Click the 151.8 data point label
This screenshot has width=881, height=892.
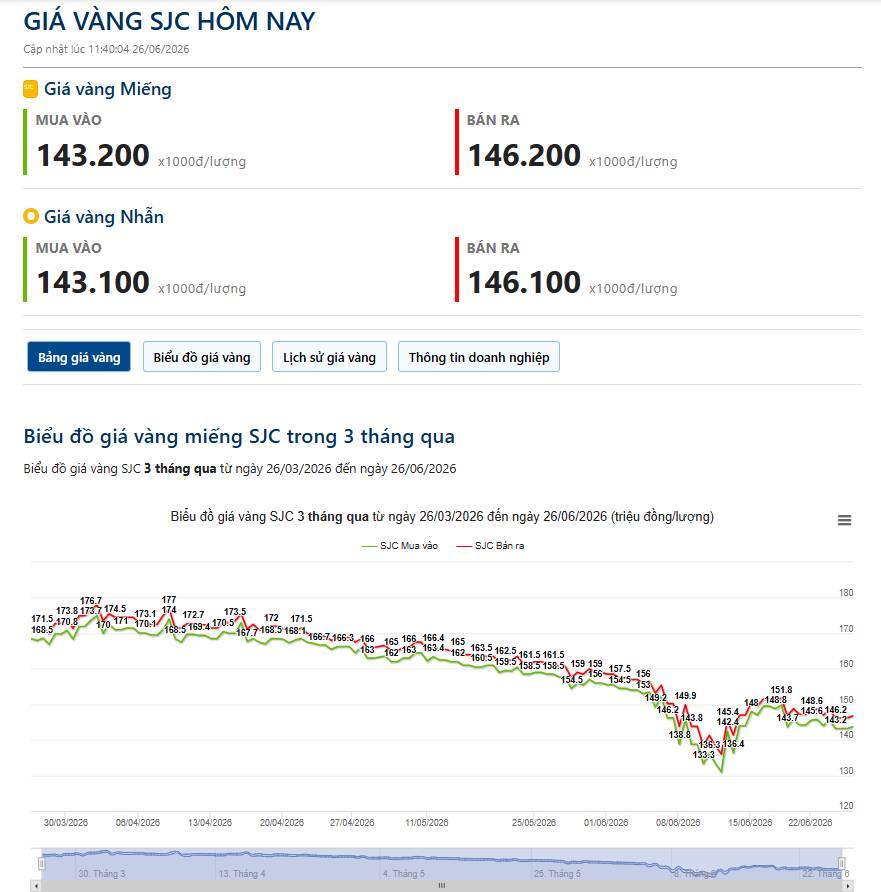pos(781,689)
